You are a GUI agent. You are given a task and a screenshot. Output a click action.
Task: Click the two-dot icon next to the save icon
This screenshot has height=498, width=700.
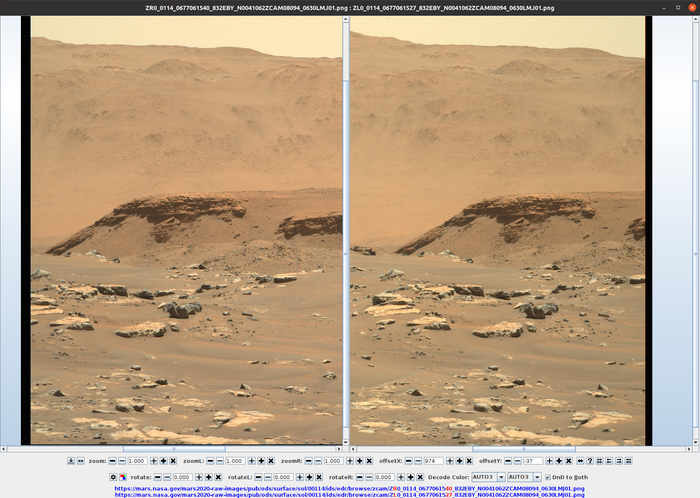tap(80, 461)
